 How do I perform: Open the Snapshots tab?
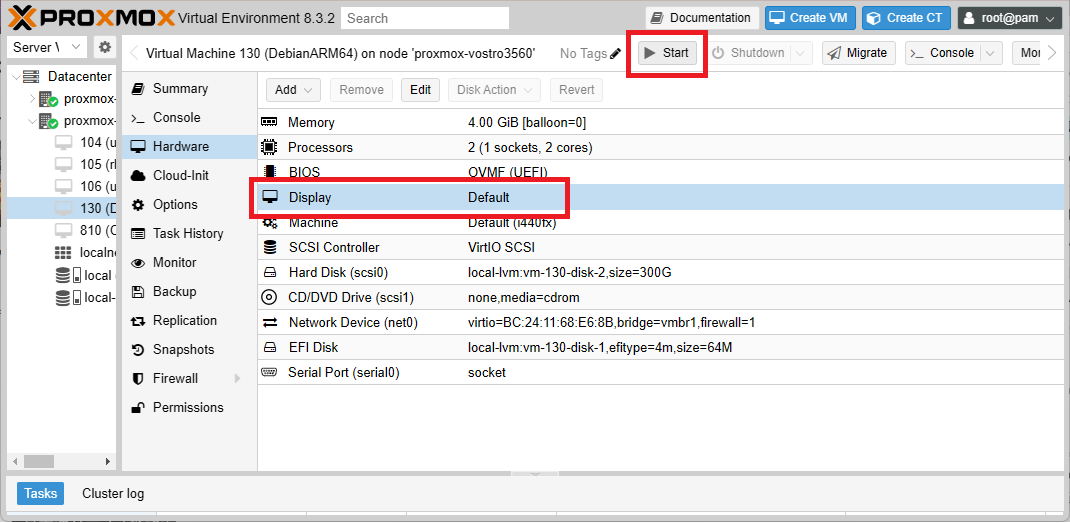189,350
